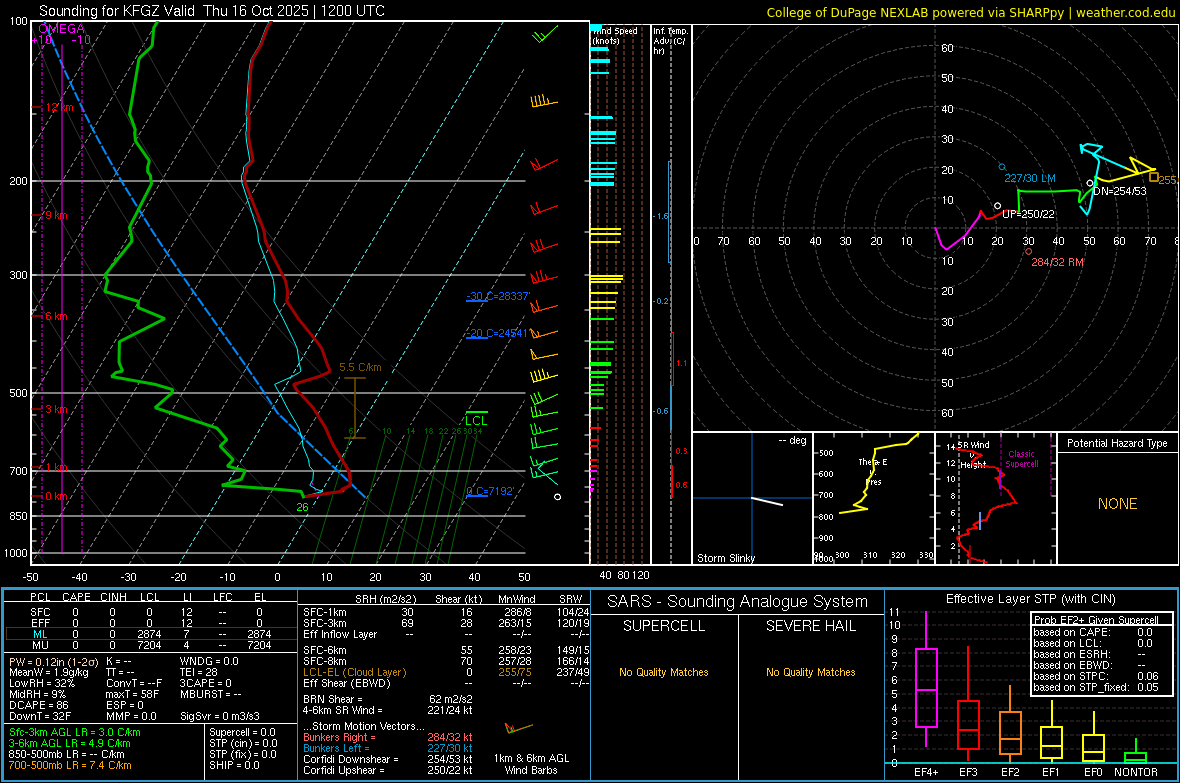Select the SFC parcel row

[x=151, y=612]
